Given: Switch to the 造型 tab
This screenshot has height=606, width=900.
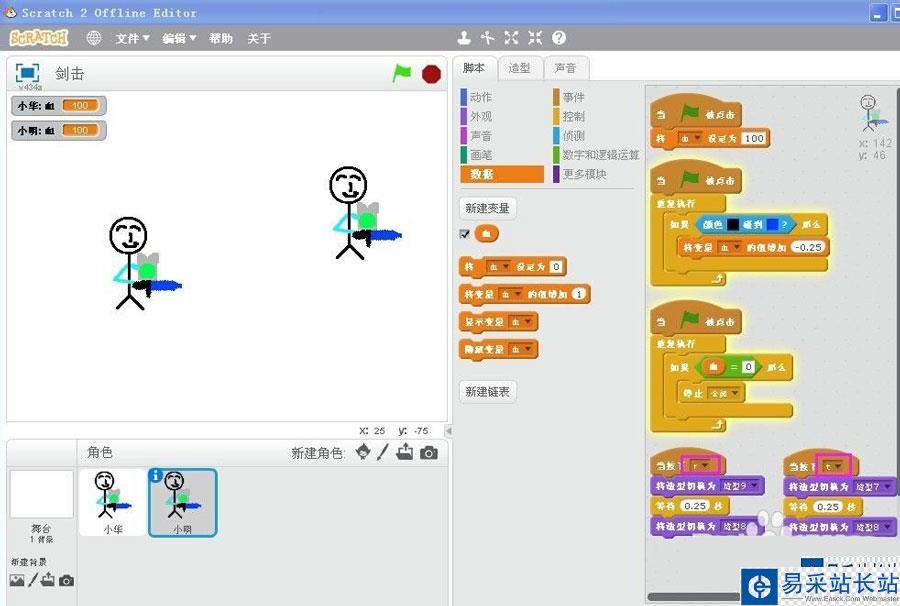Looking at the screenshot, I should 519,68.
